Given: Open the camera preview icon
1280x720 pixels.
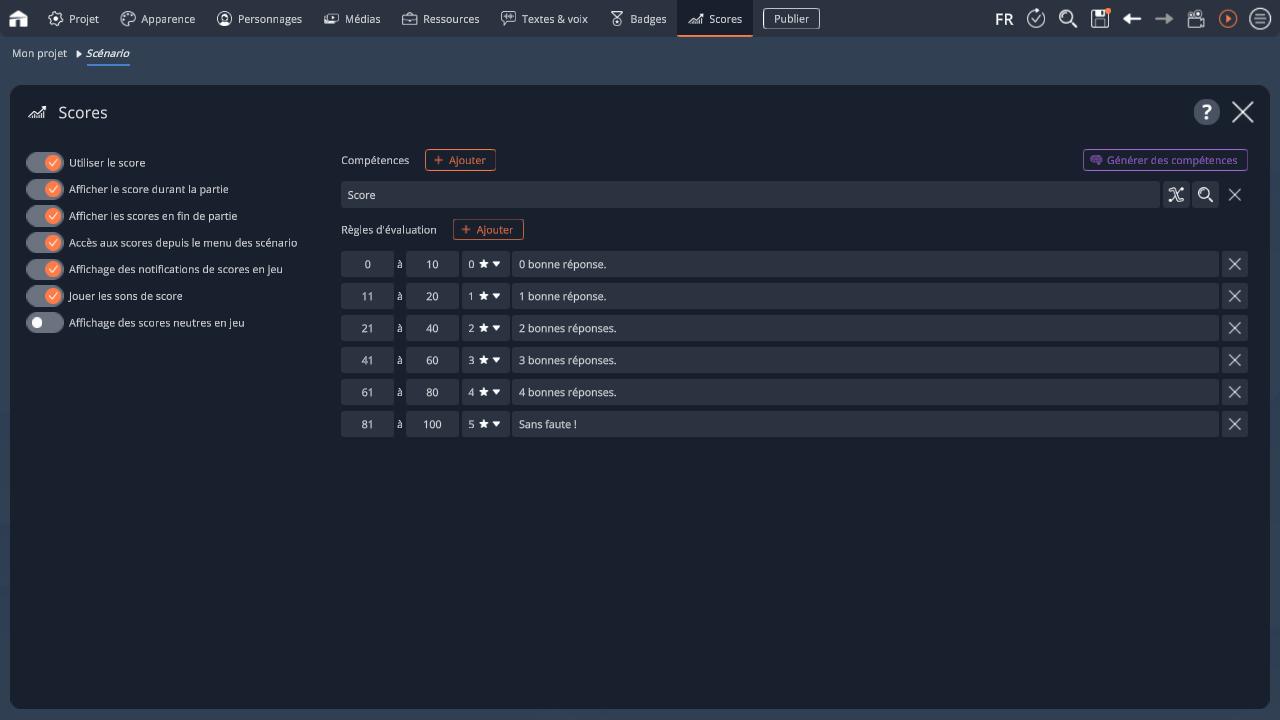Looking at the screenshot, I should click(x=1196, y=18).
